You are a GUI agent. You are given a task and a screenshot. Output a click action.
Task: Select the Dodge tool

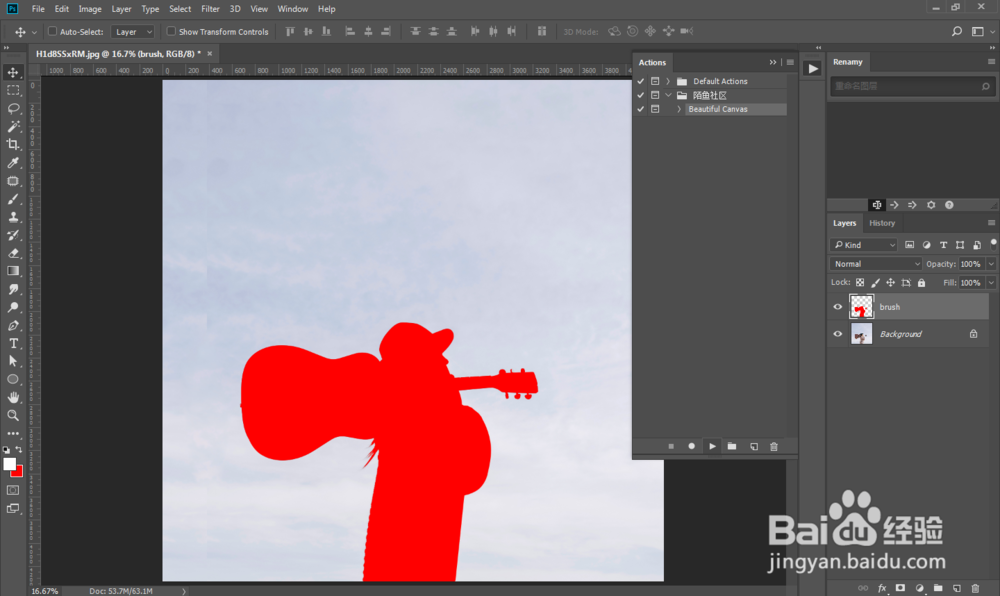point(13,307)
